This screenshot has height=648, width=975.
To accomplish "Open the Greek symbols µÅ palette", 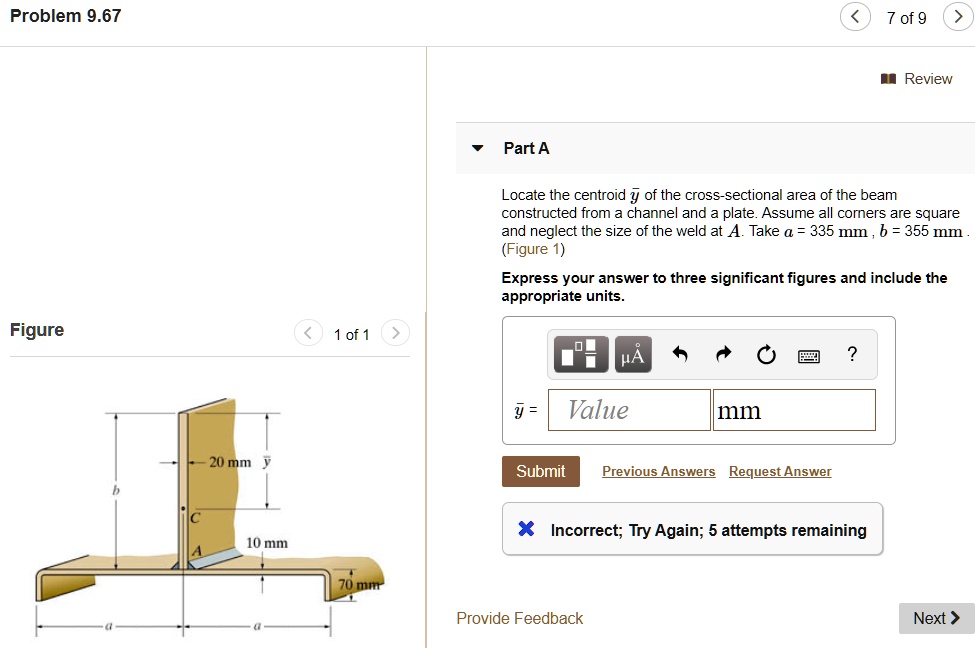I will point(633,354).
